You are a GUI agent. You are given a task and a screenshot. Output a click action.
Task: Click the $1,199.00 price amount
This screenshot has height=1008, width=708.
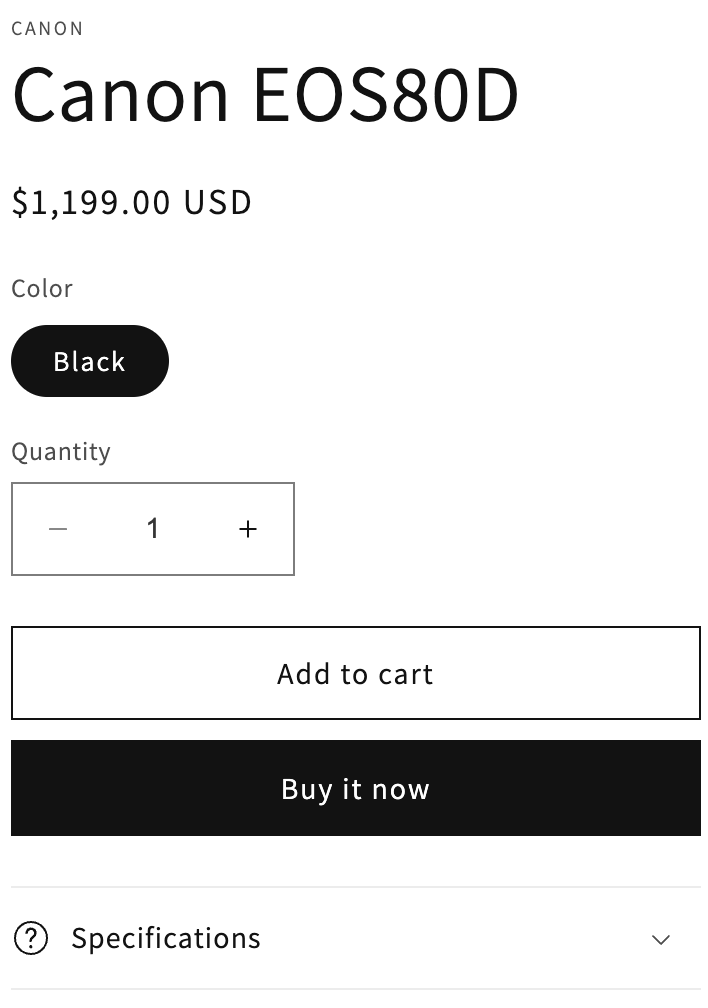click(x=91, y=202)
